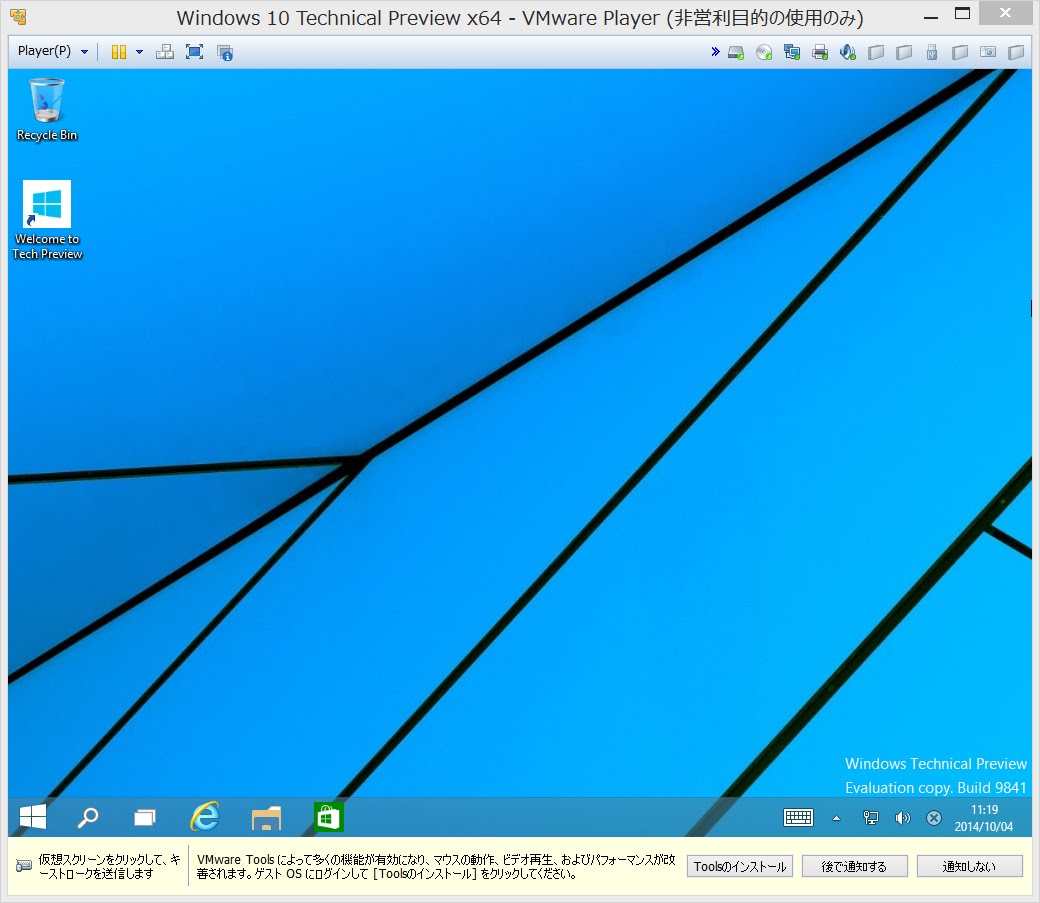Open Search from the guest taskbar
The width and height of the screenshot is (1040, 903).
click(88, 817)
